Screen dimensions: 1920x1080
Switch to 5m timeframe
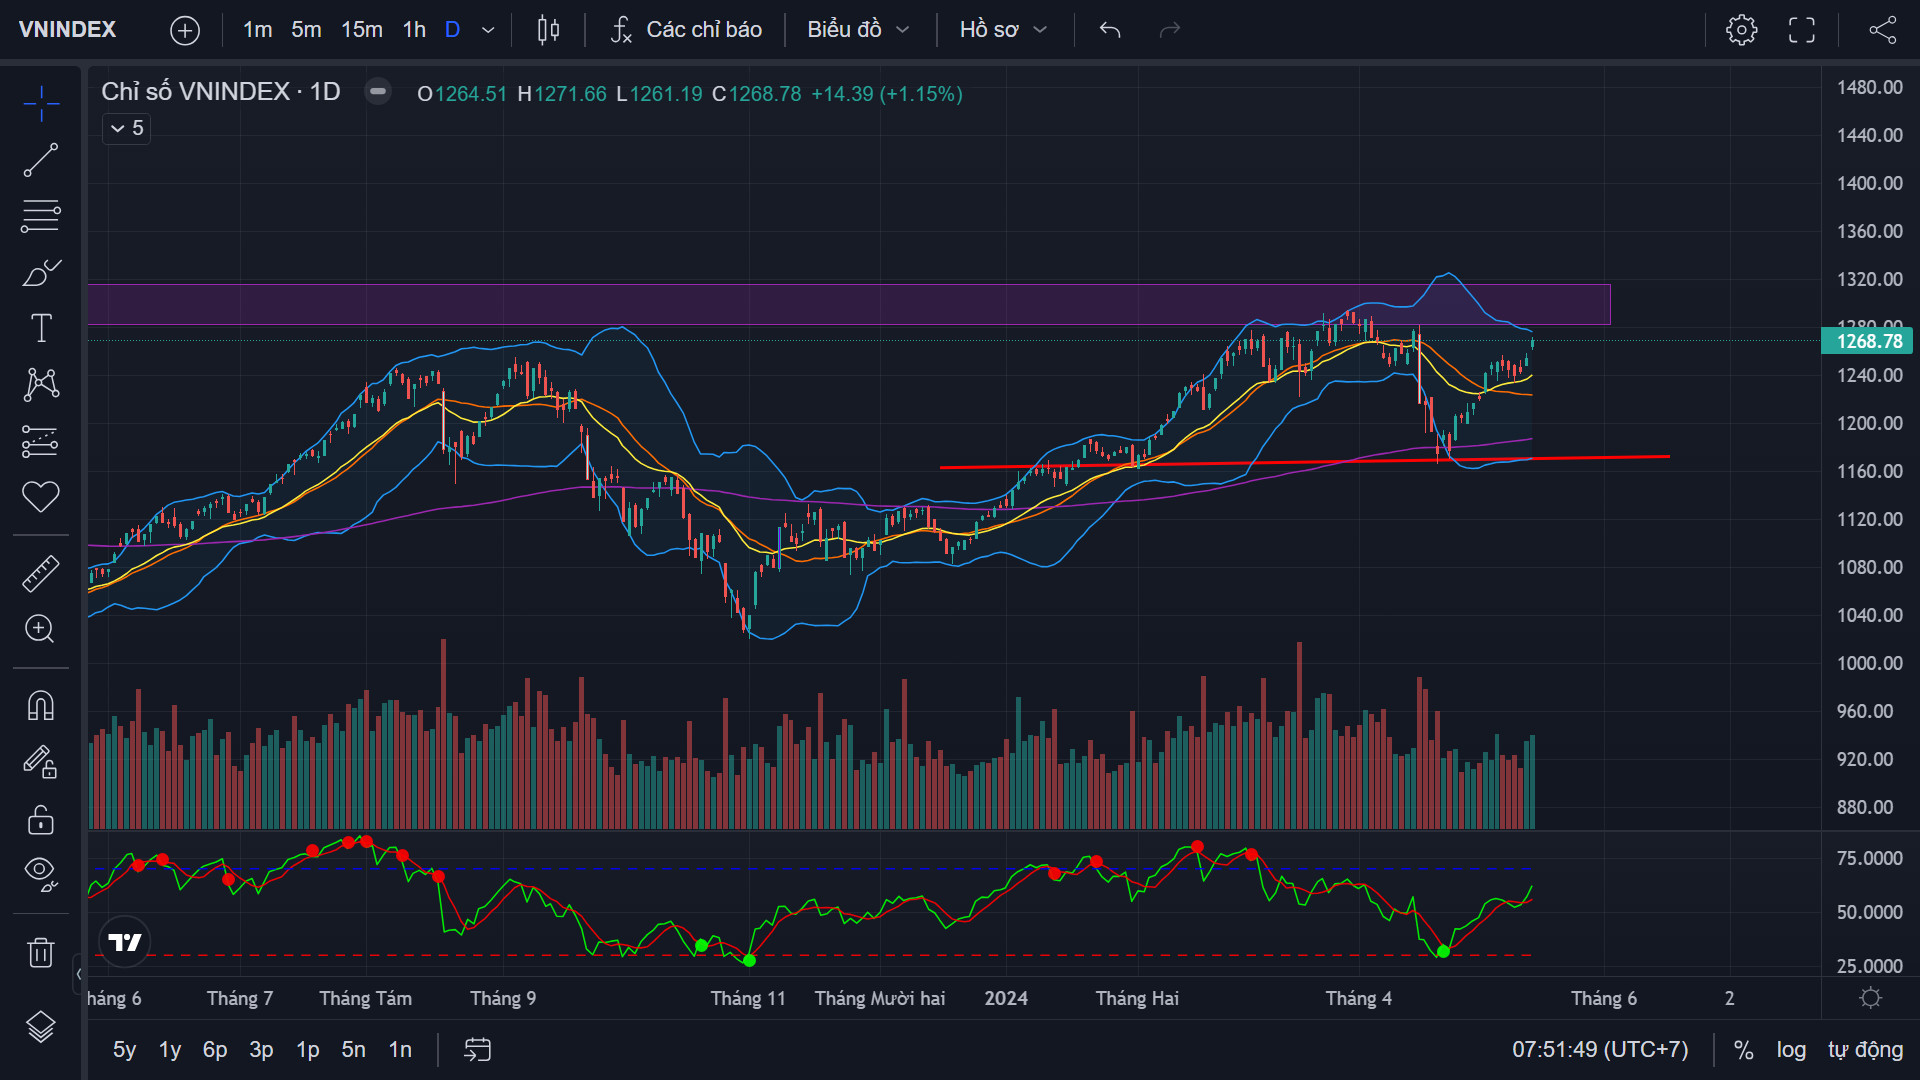[306, 30]
